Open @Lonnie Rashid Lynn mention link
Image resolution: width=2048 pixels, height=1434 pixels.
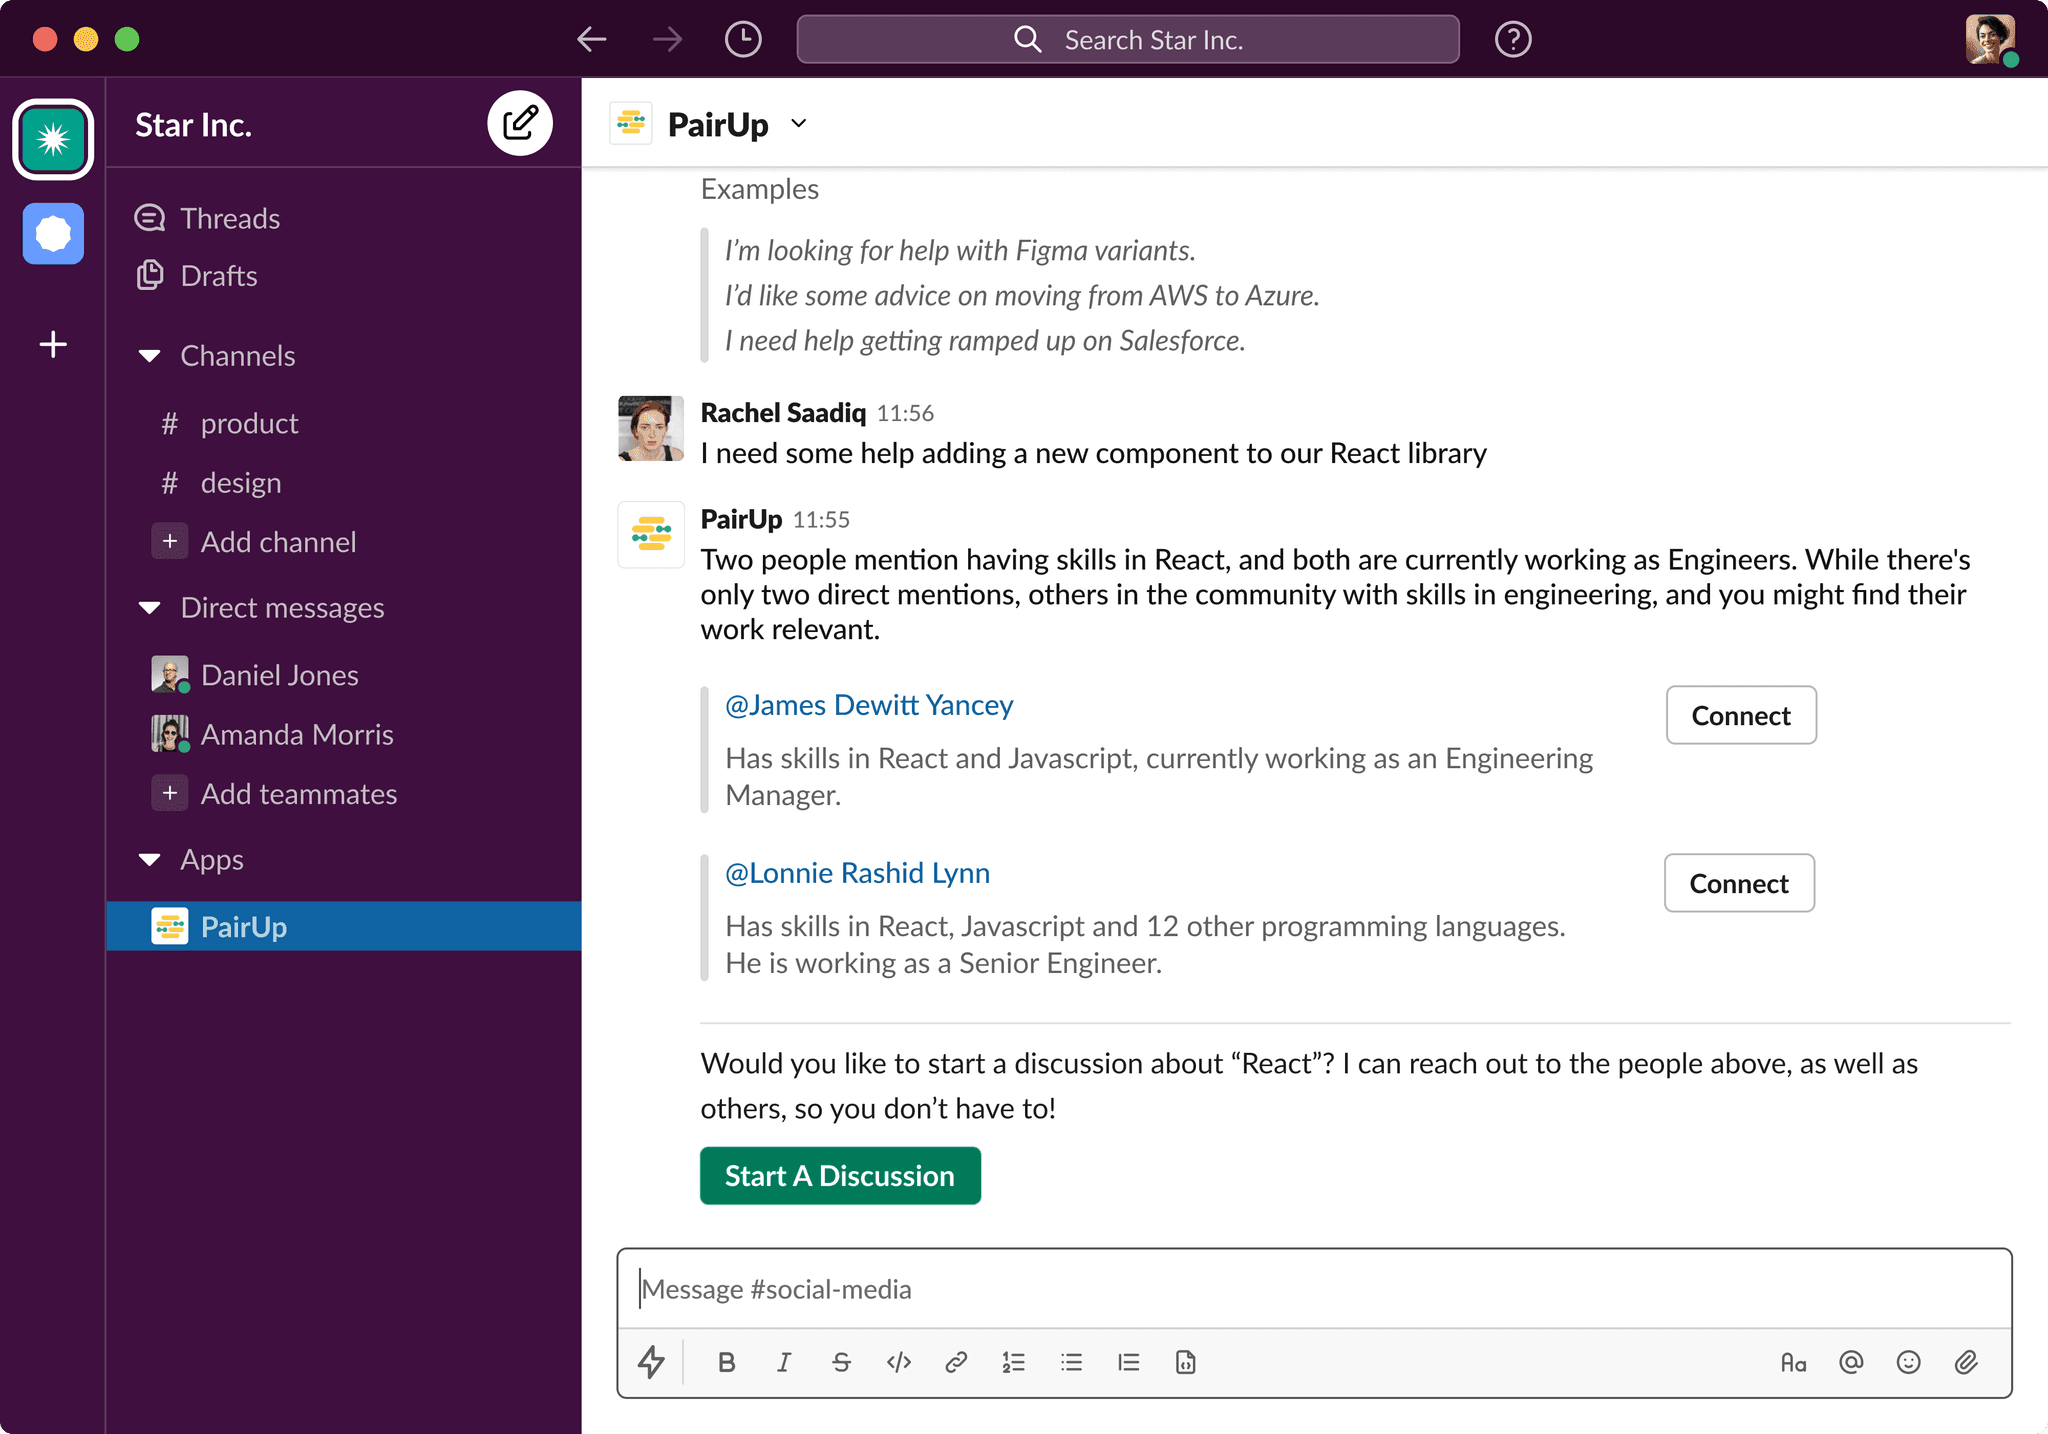[x=857, y=873]
